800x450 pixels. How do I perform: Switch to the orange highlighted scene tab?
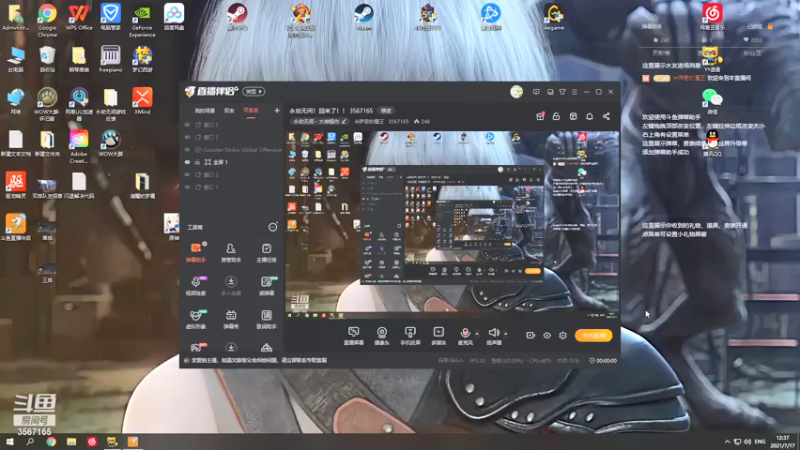(251, 110)
